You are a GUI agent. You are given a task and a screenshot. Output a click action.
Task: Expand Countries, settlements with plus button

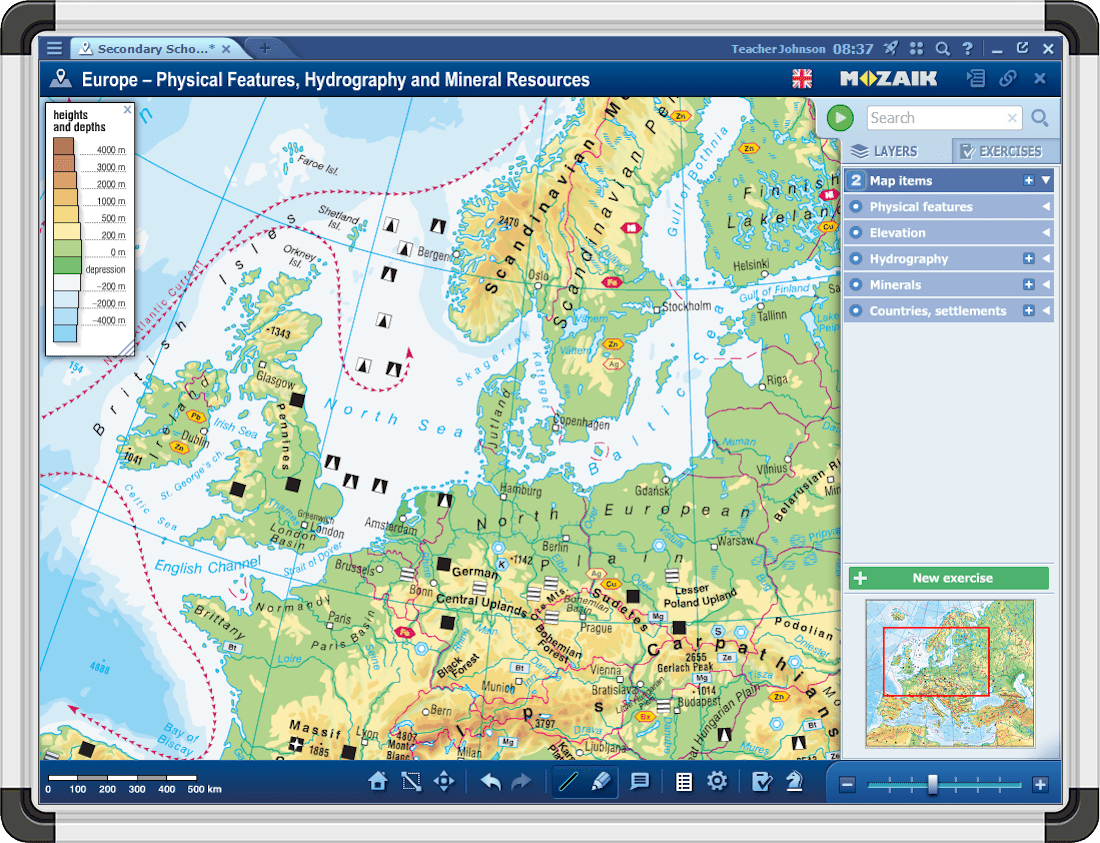pyautogui.click(x=1028, y=311)
